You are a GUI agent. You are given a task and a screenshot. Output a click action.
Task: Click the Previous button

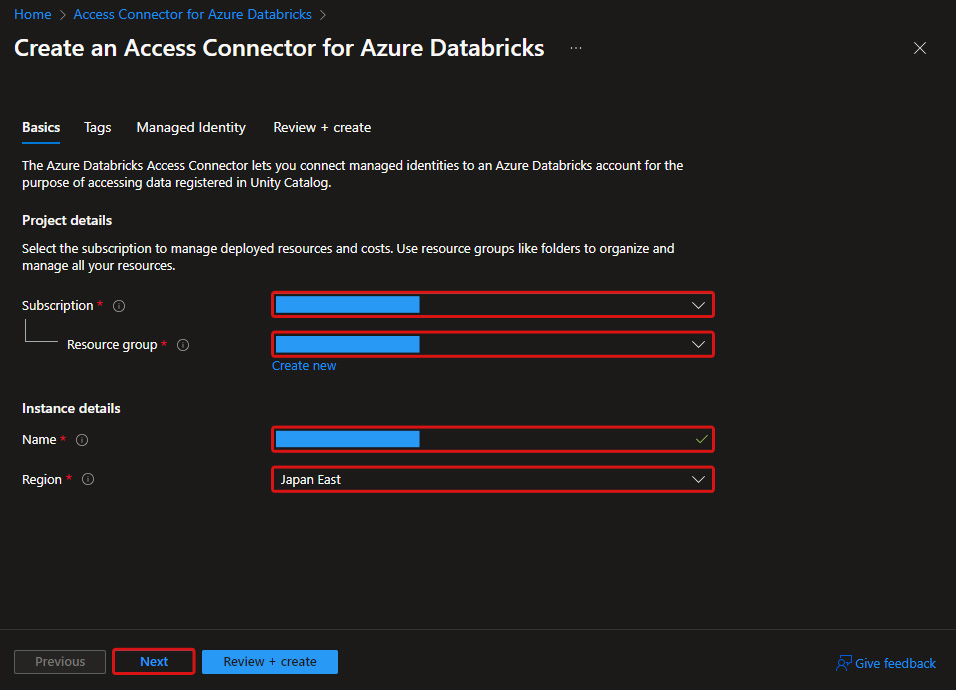[60, 661]
